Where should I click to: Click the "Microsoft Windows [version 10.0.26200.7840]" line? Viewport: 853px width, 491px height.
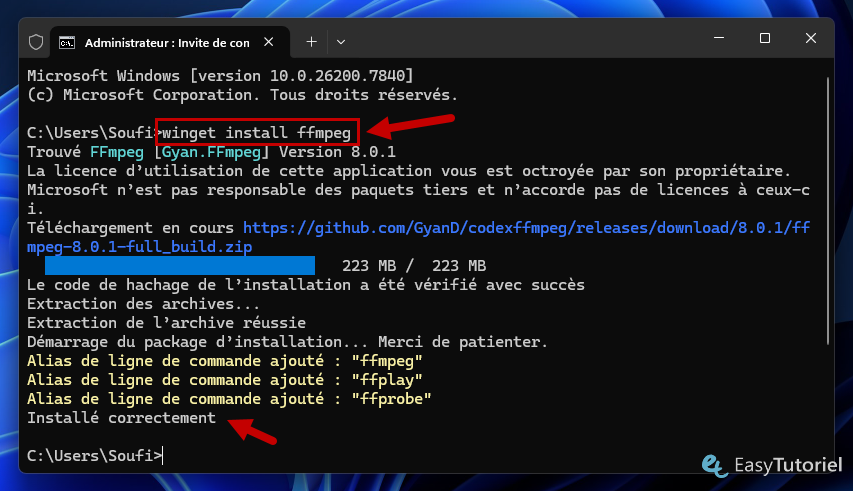pyautogui.click(x=220, y=76)
